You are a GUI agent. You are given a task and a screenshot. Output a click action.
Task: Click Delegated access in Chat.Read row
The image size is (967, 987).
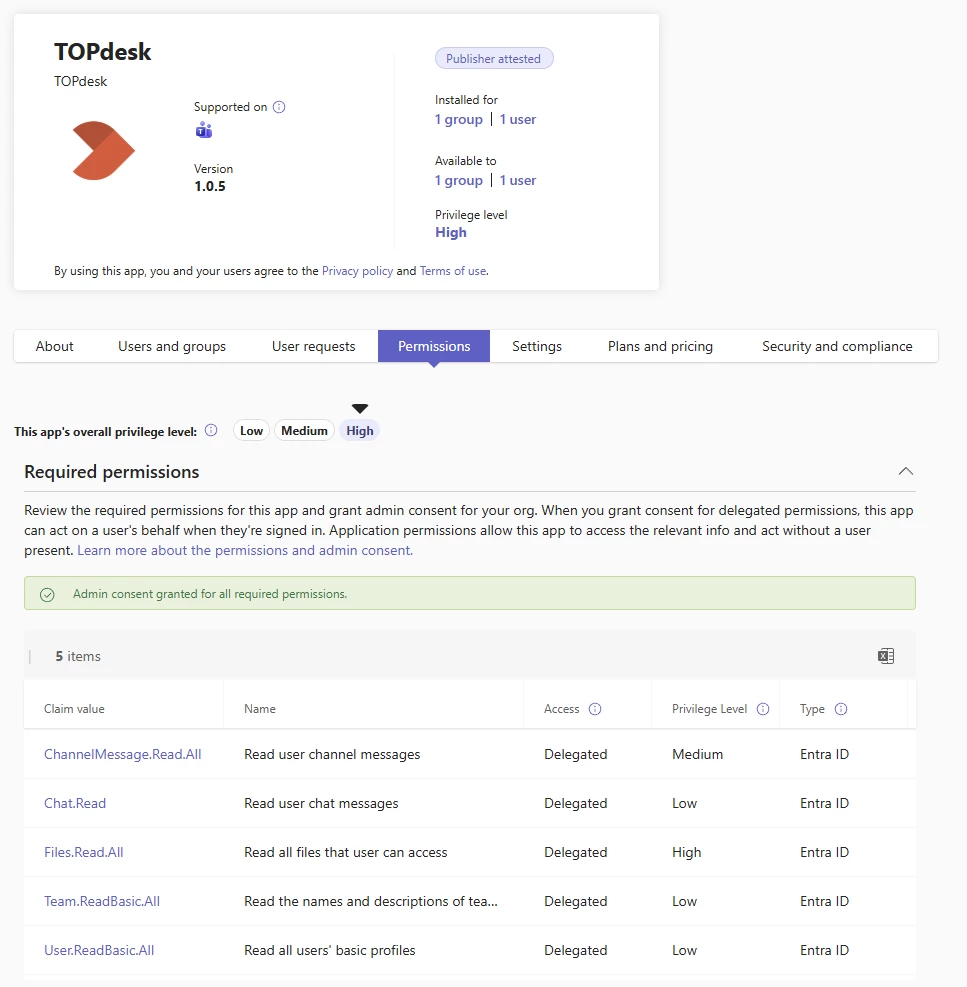coord(576,803)
